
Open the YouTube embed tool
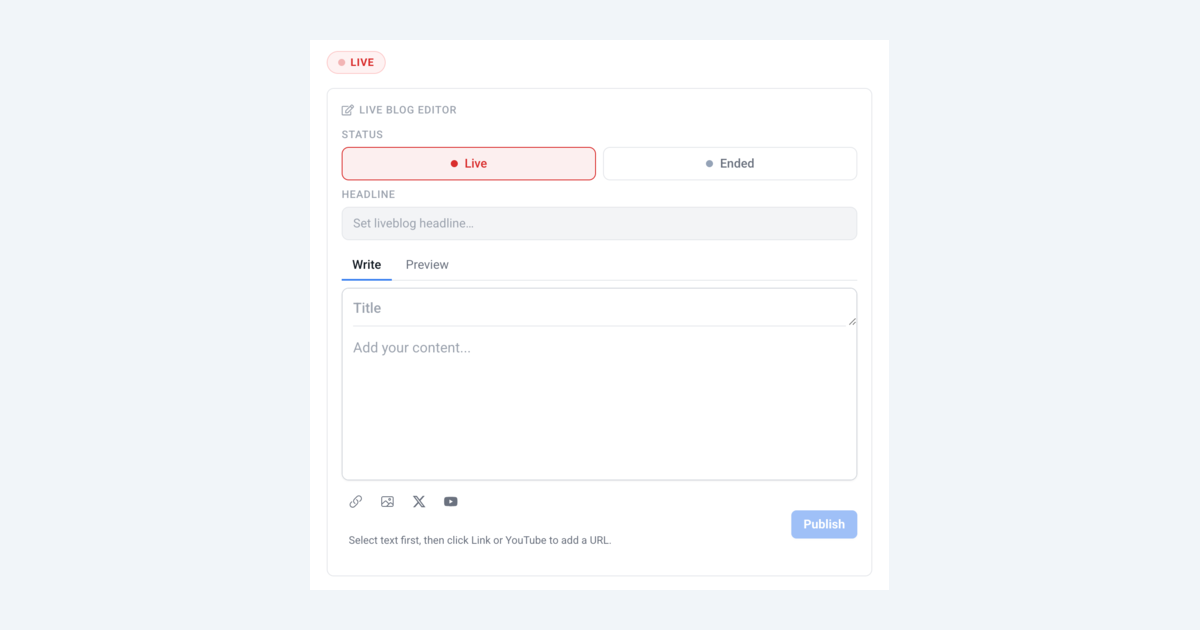(x=451, y=501)
